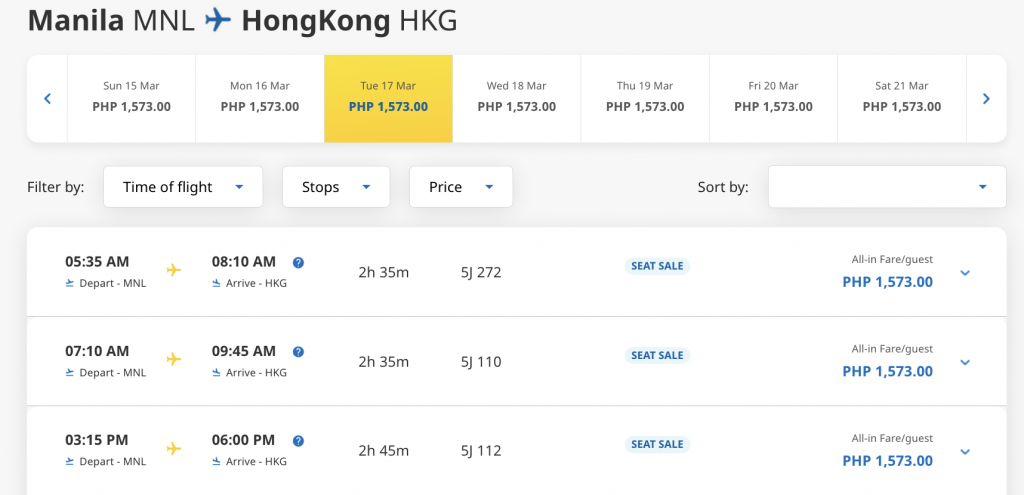Click info icon beside 06:00 PM arrival

[298, 441]
